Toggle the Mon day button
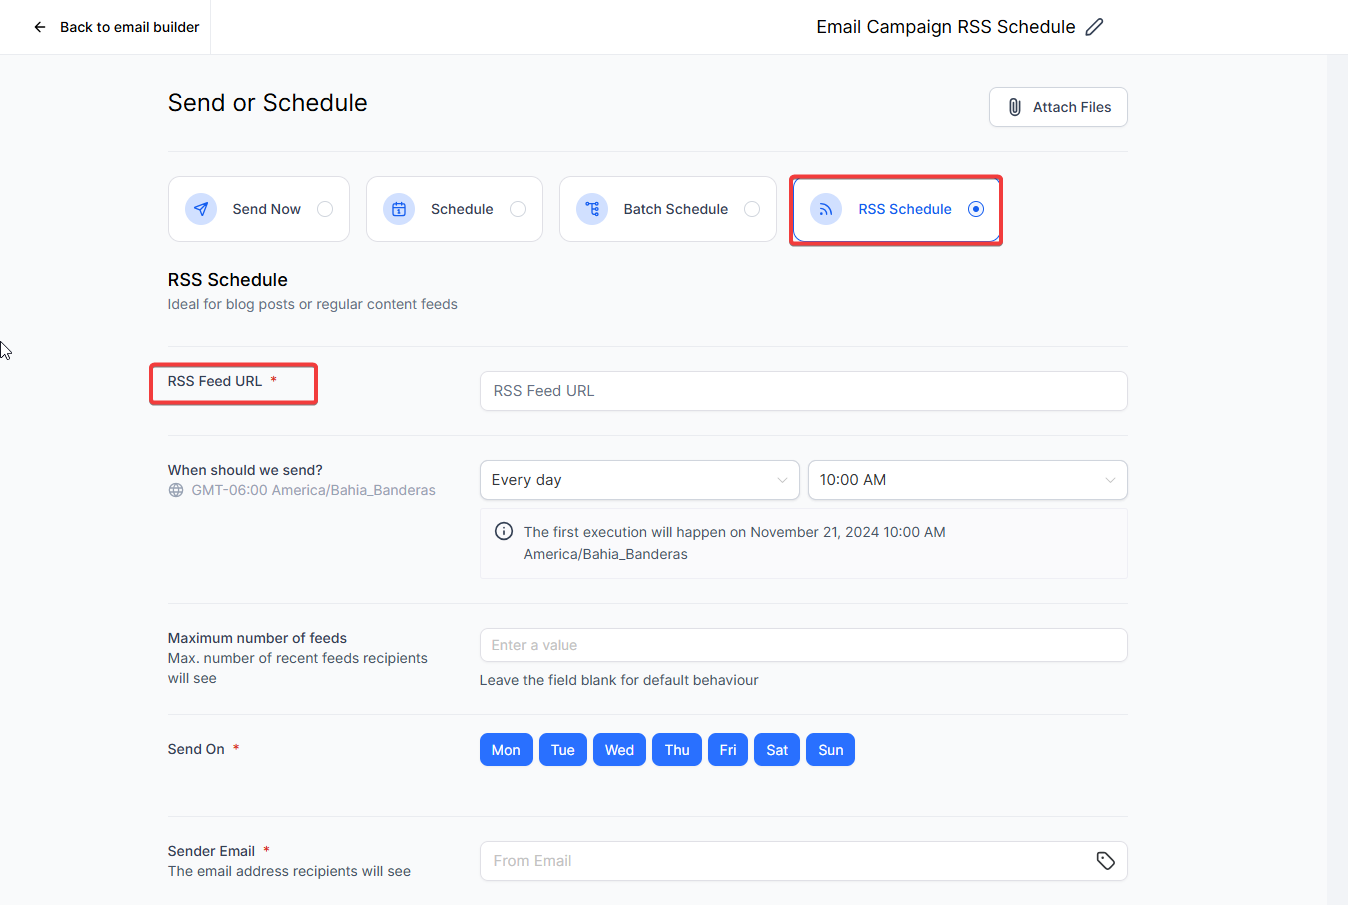 tap(506, 750)
